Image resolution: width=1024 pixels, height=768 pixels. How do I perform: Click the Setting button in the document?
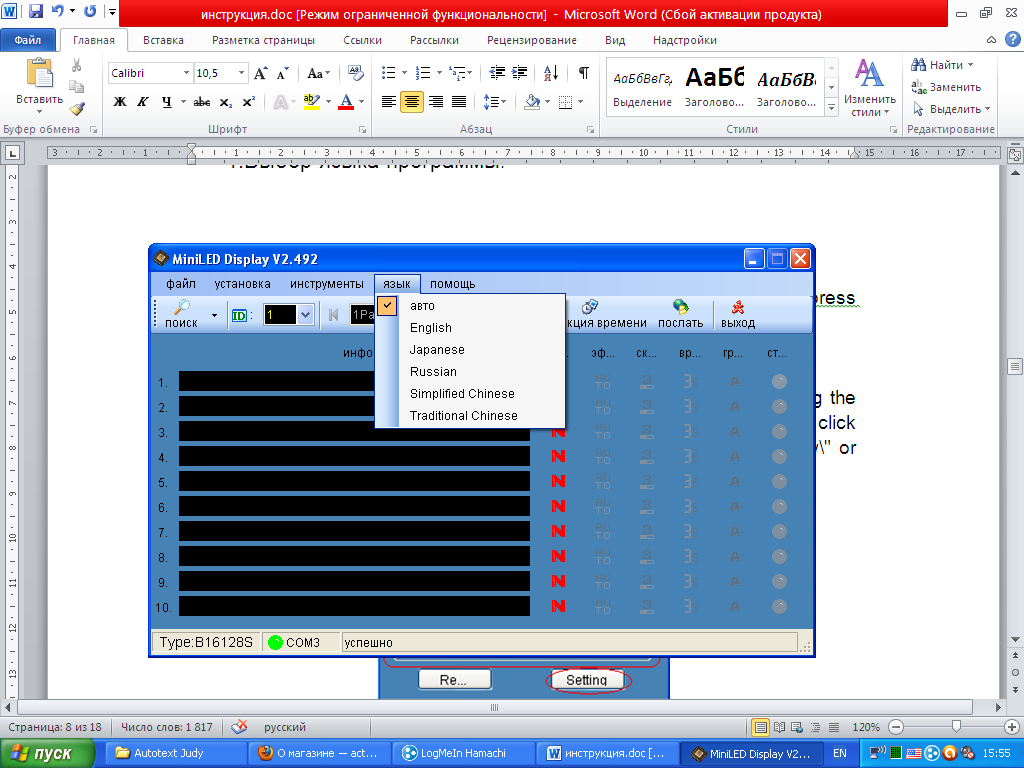pyautogui.click(x=586, y=680)
